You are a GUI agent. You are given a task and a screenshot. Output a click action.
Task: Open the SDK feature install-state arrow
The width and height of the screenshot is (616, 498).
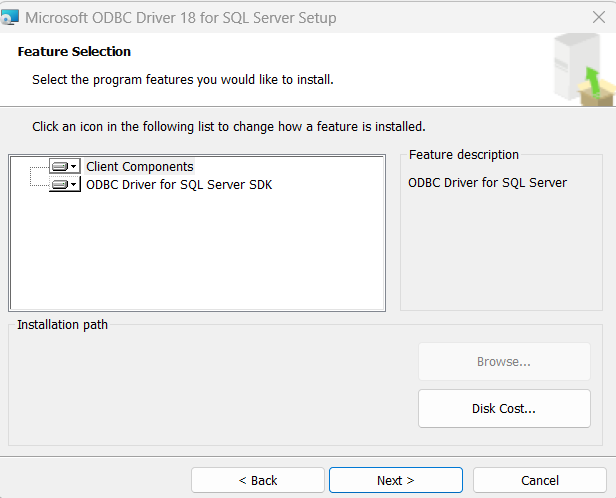click(73, 185)
